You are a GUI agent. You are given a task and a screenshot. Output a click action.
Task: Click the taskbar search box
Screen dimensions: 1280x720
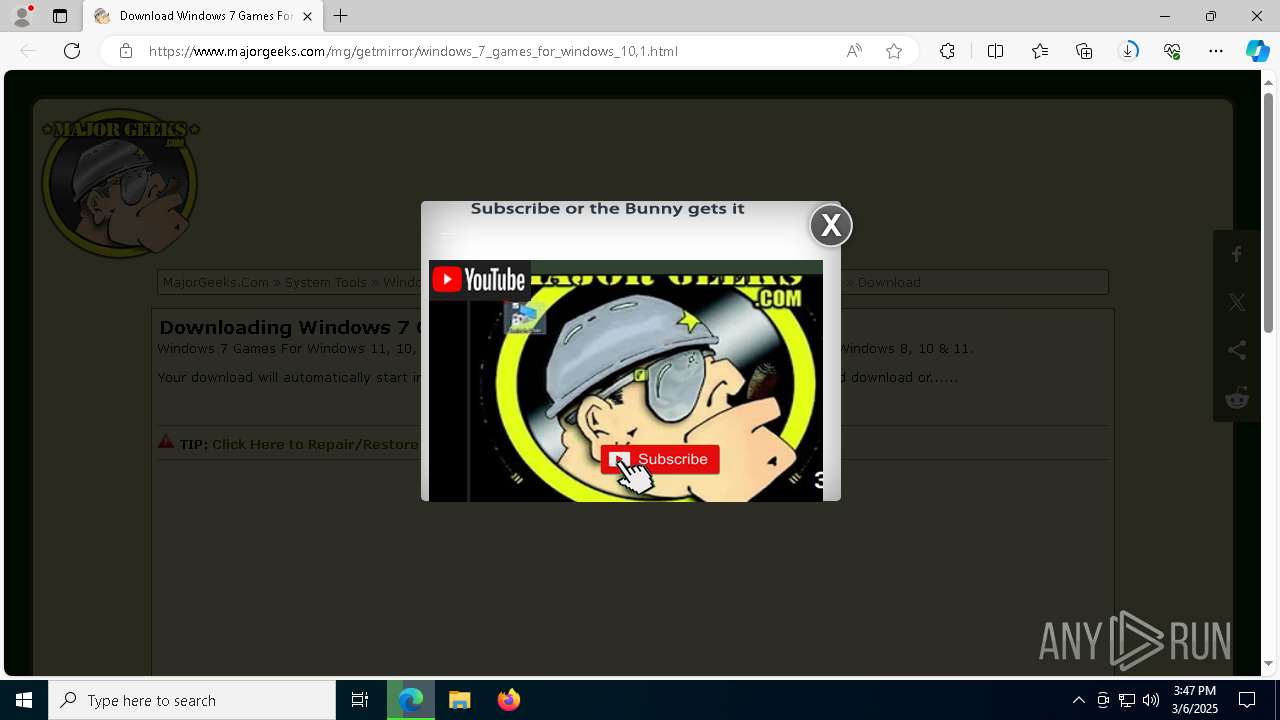point(192,700)
